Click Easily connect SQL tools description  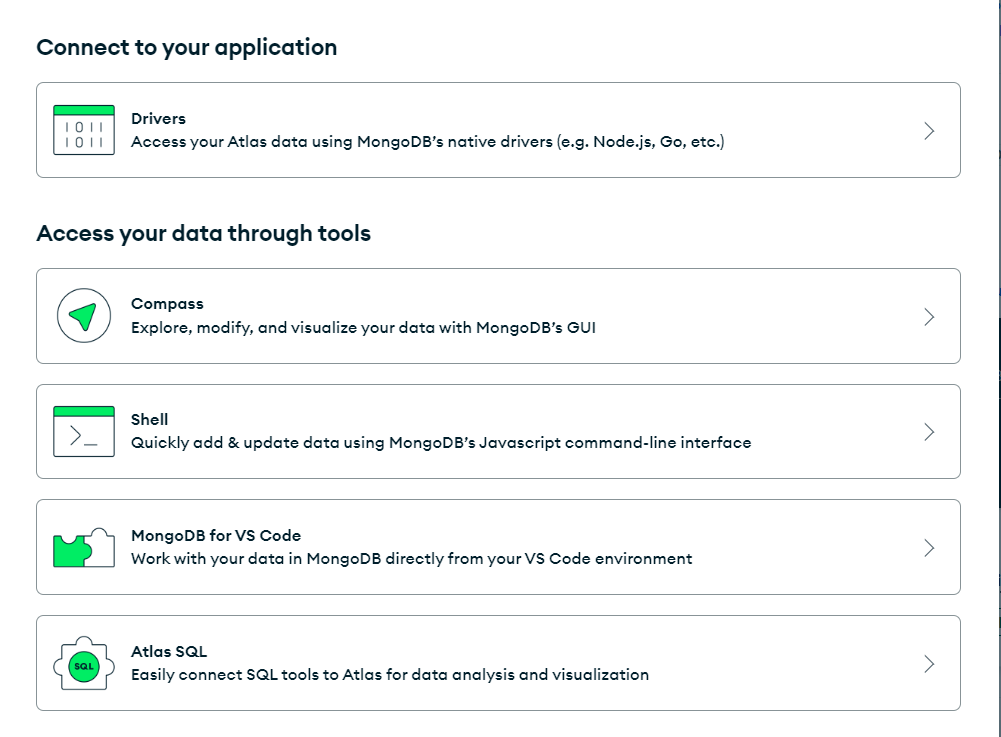390,674
